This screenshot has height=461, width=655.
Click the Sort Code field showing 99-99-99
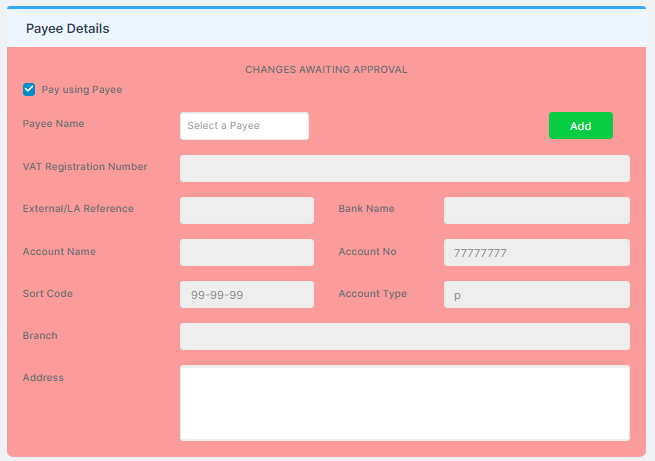[247, 294]
